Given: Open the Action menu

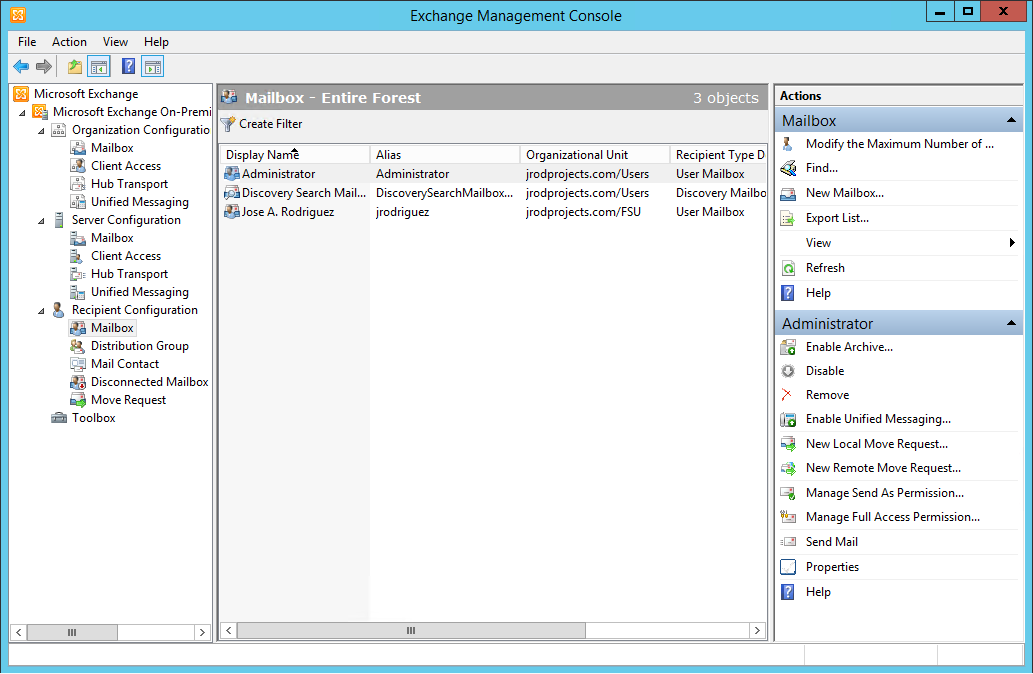Looking at the screenshot, I should 69,42.
